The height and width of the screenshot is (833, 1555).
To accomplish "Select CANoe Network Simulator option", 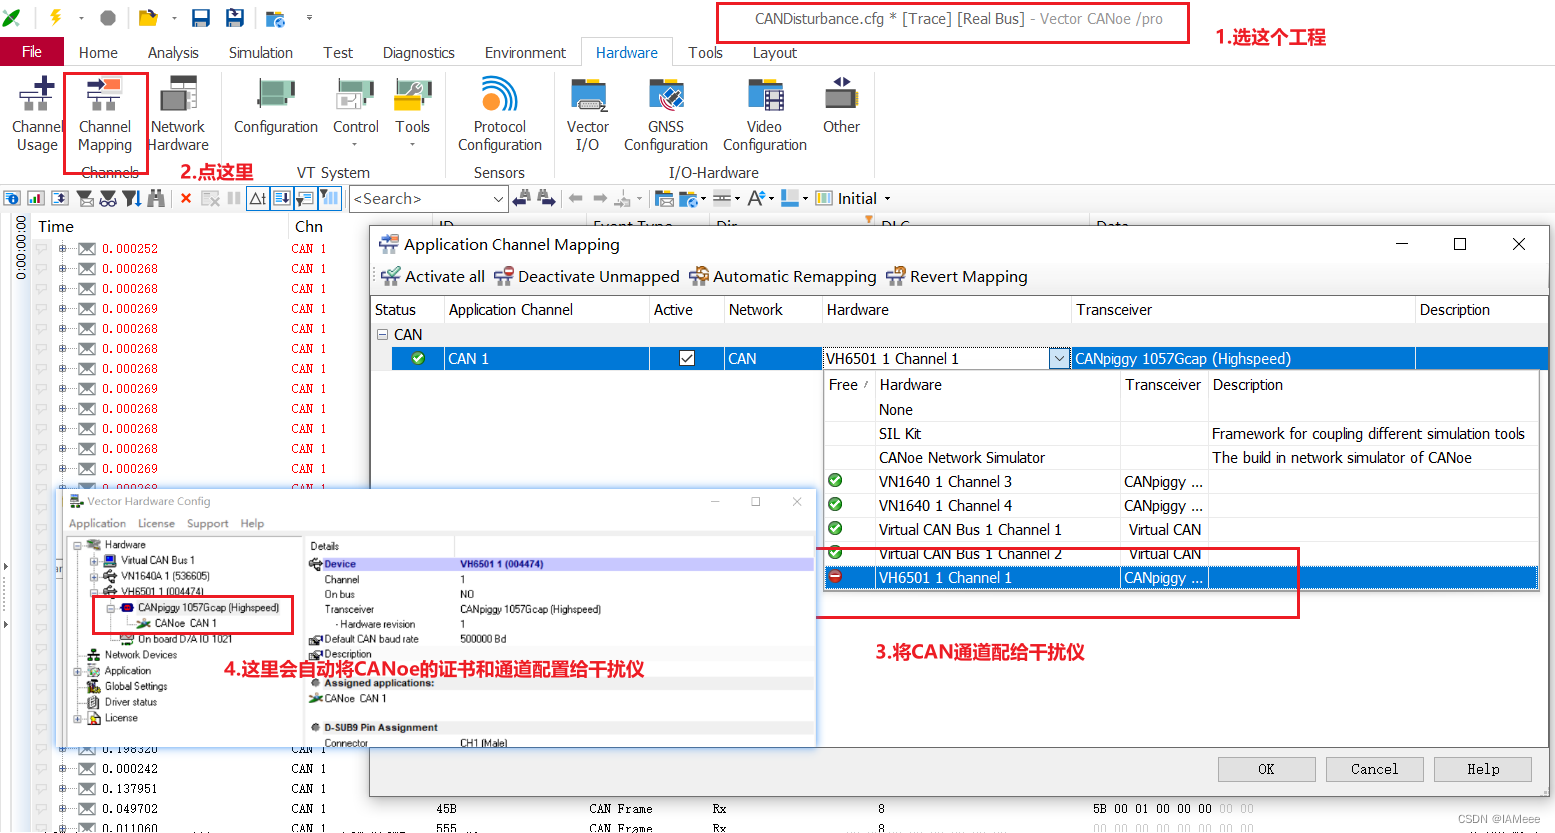I will [1181, 458].
